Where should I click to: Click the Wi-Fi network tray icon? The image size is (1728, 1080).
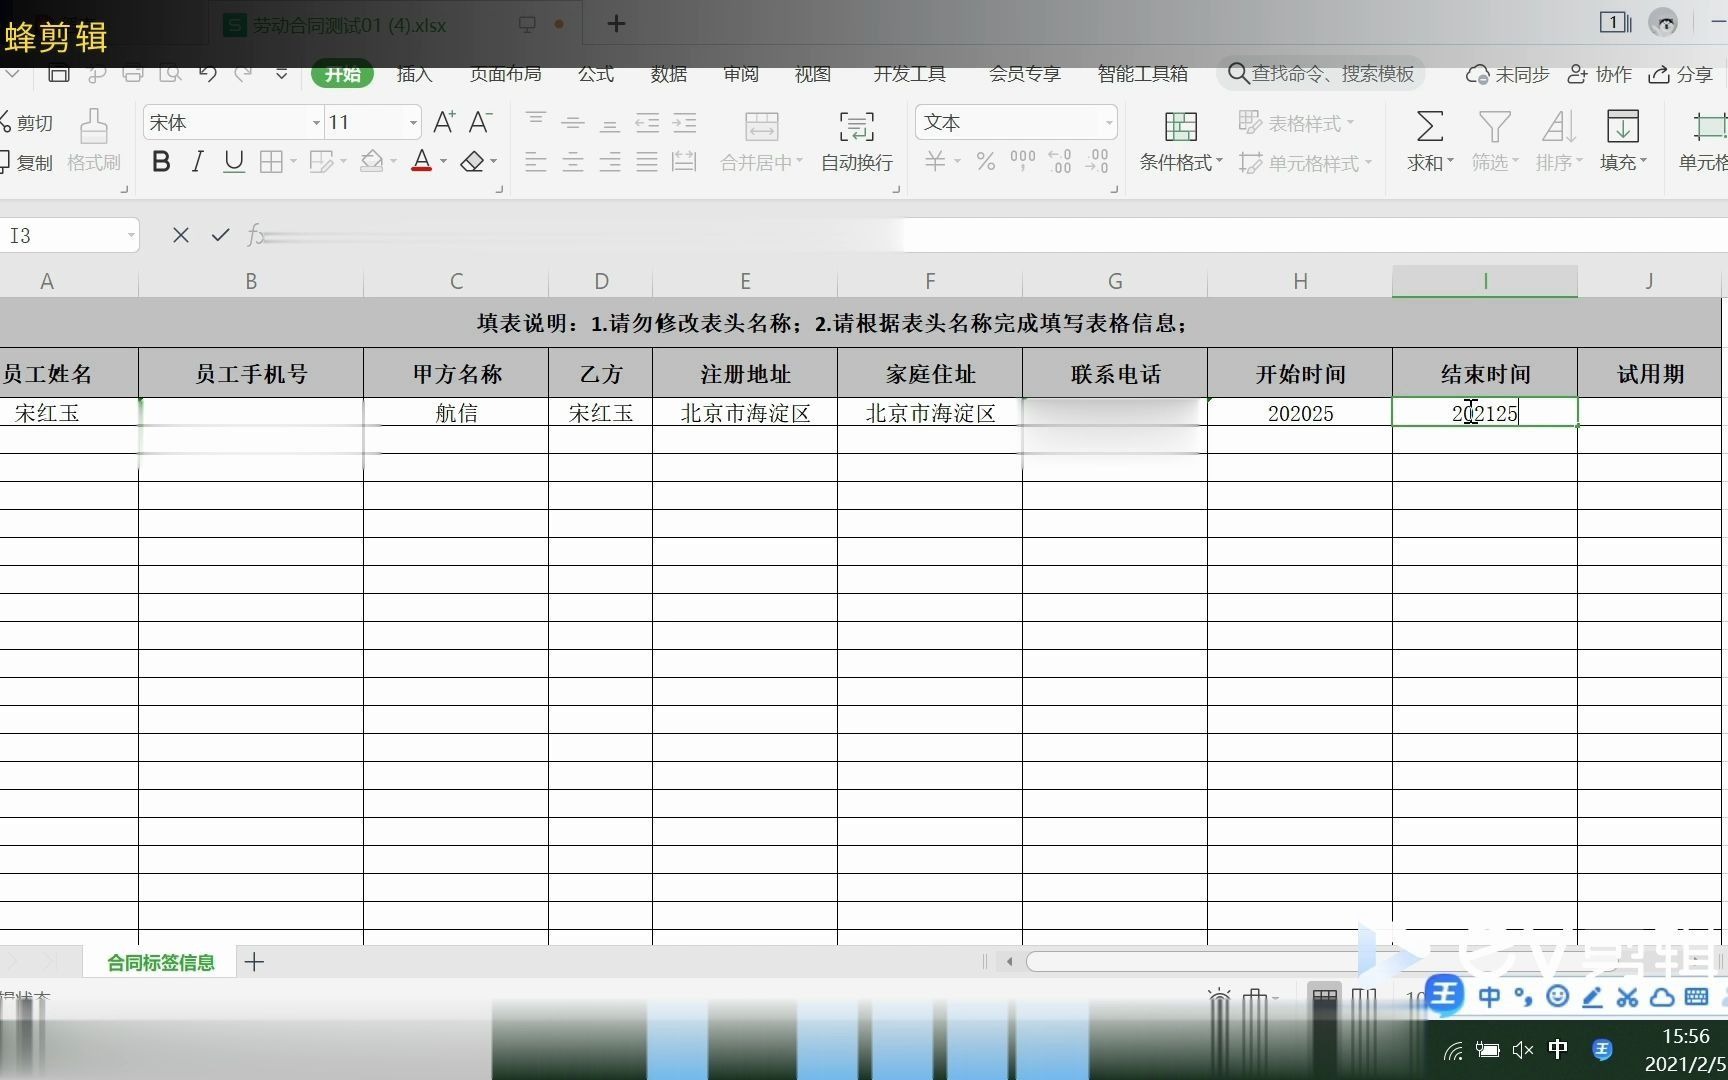(1453, 1049)
